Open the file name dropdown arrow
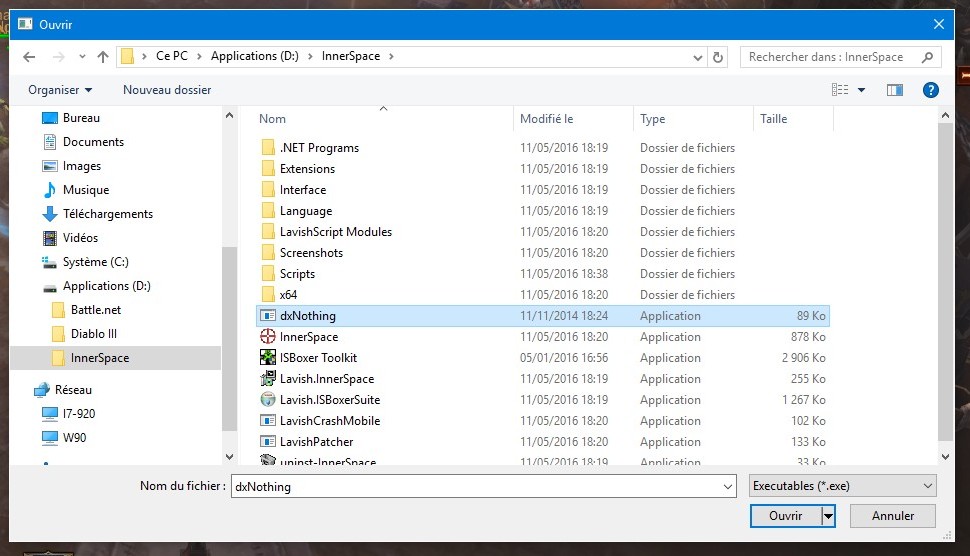 click(x=728, y=487)
